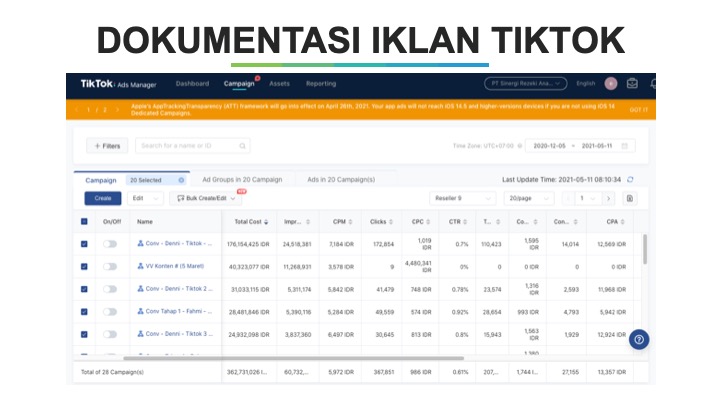Open the Dashboard menu

click(x=192, y=84)
